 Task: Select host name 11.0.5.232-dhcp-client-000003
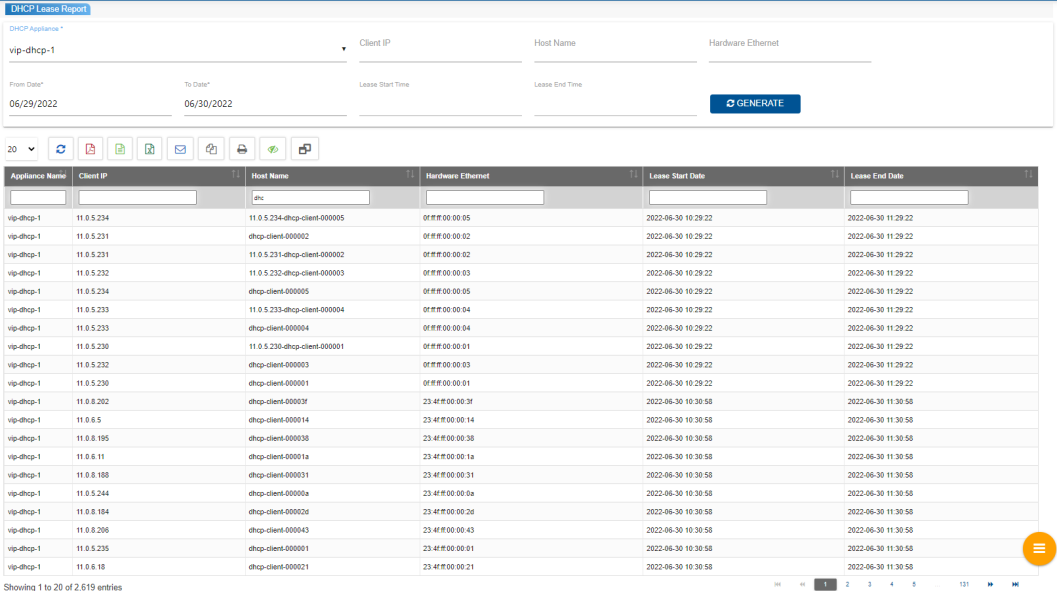[297, 274]
